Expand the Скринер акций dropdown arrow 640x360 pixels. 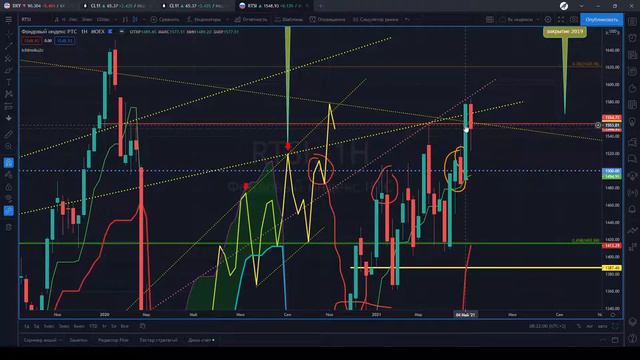pos(60,340)
